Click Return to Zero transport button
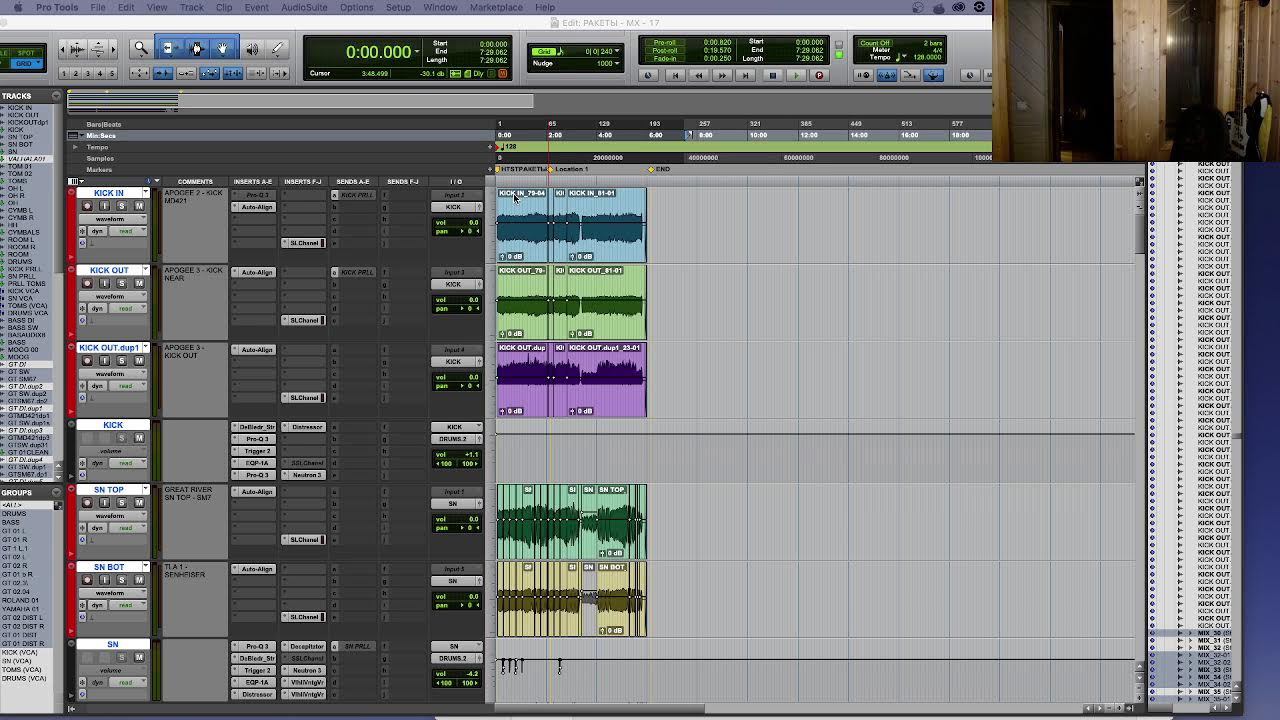Viewport: 1280px width, 720px height. 674,75
